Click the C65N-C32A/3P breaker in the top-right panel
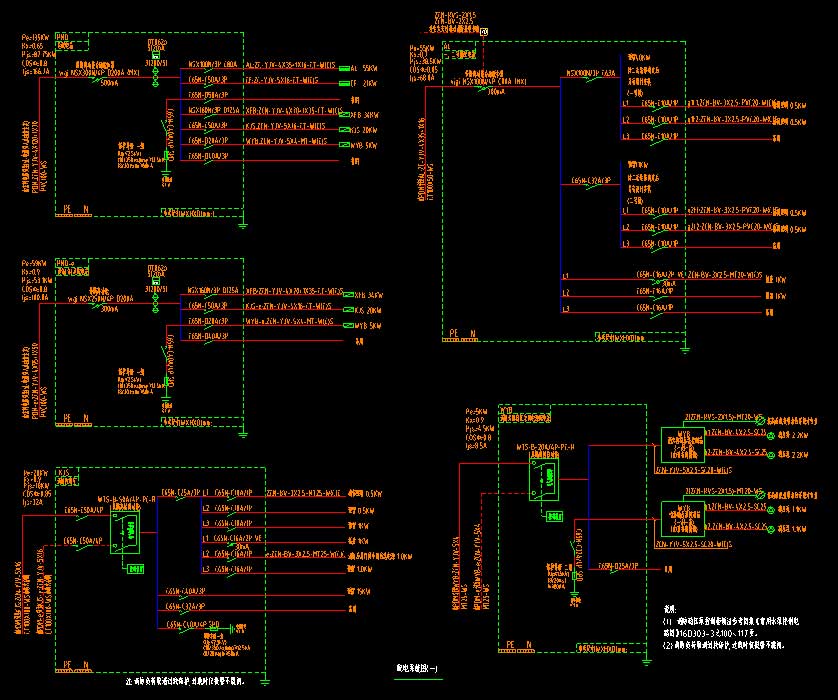 point(589,182)
